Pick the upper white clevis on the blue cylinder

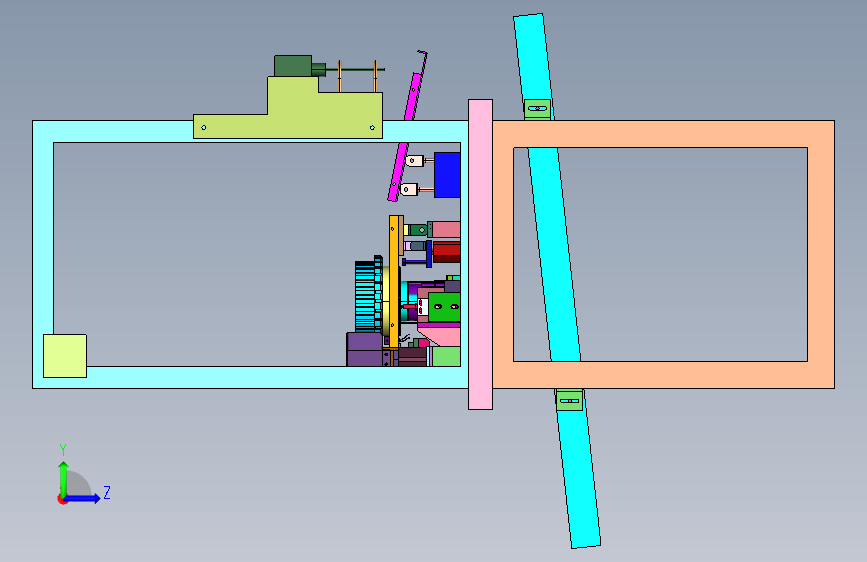click(x=414, y=161)
